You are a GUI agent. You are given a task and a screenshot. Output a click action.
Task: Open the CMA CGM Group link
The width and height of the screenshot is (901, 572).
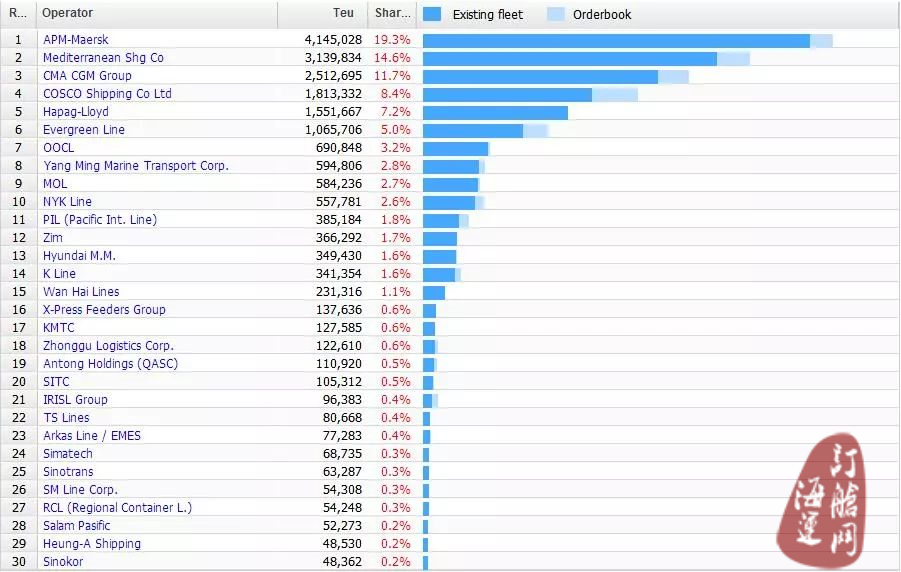coord(87,76)
